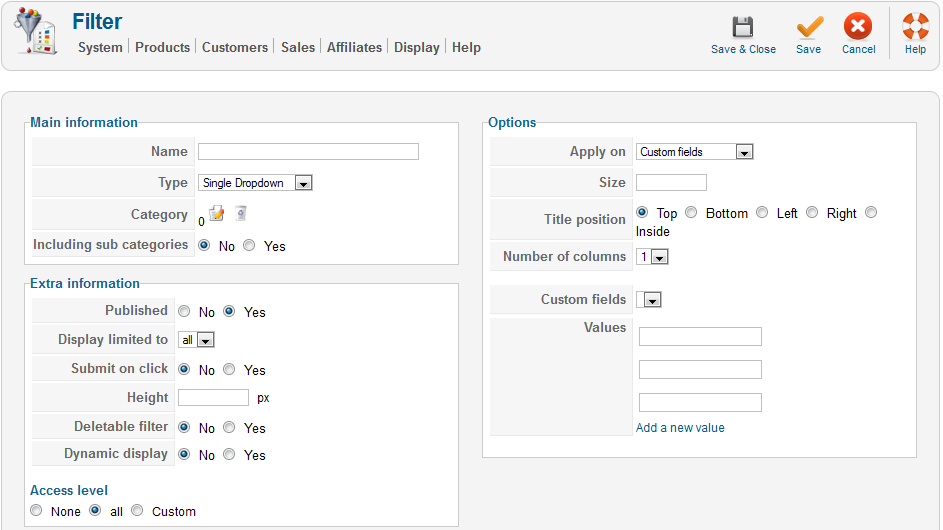
Task: Set Submit on click to Yes
Action: (229, 369)
